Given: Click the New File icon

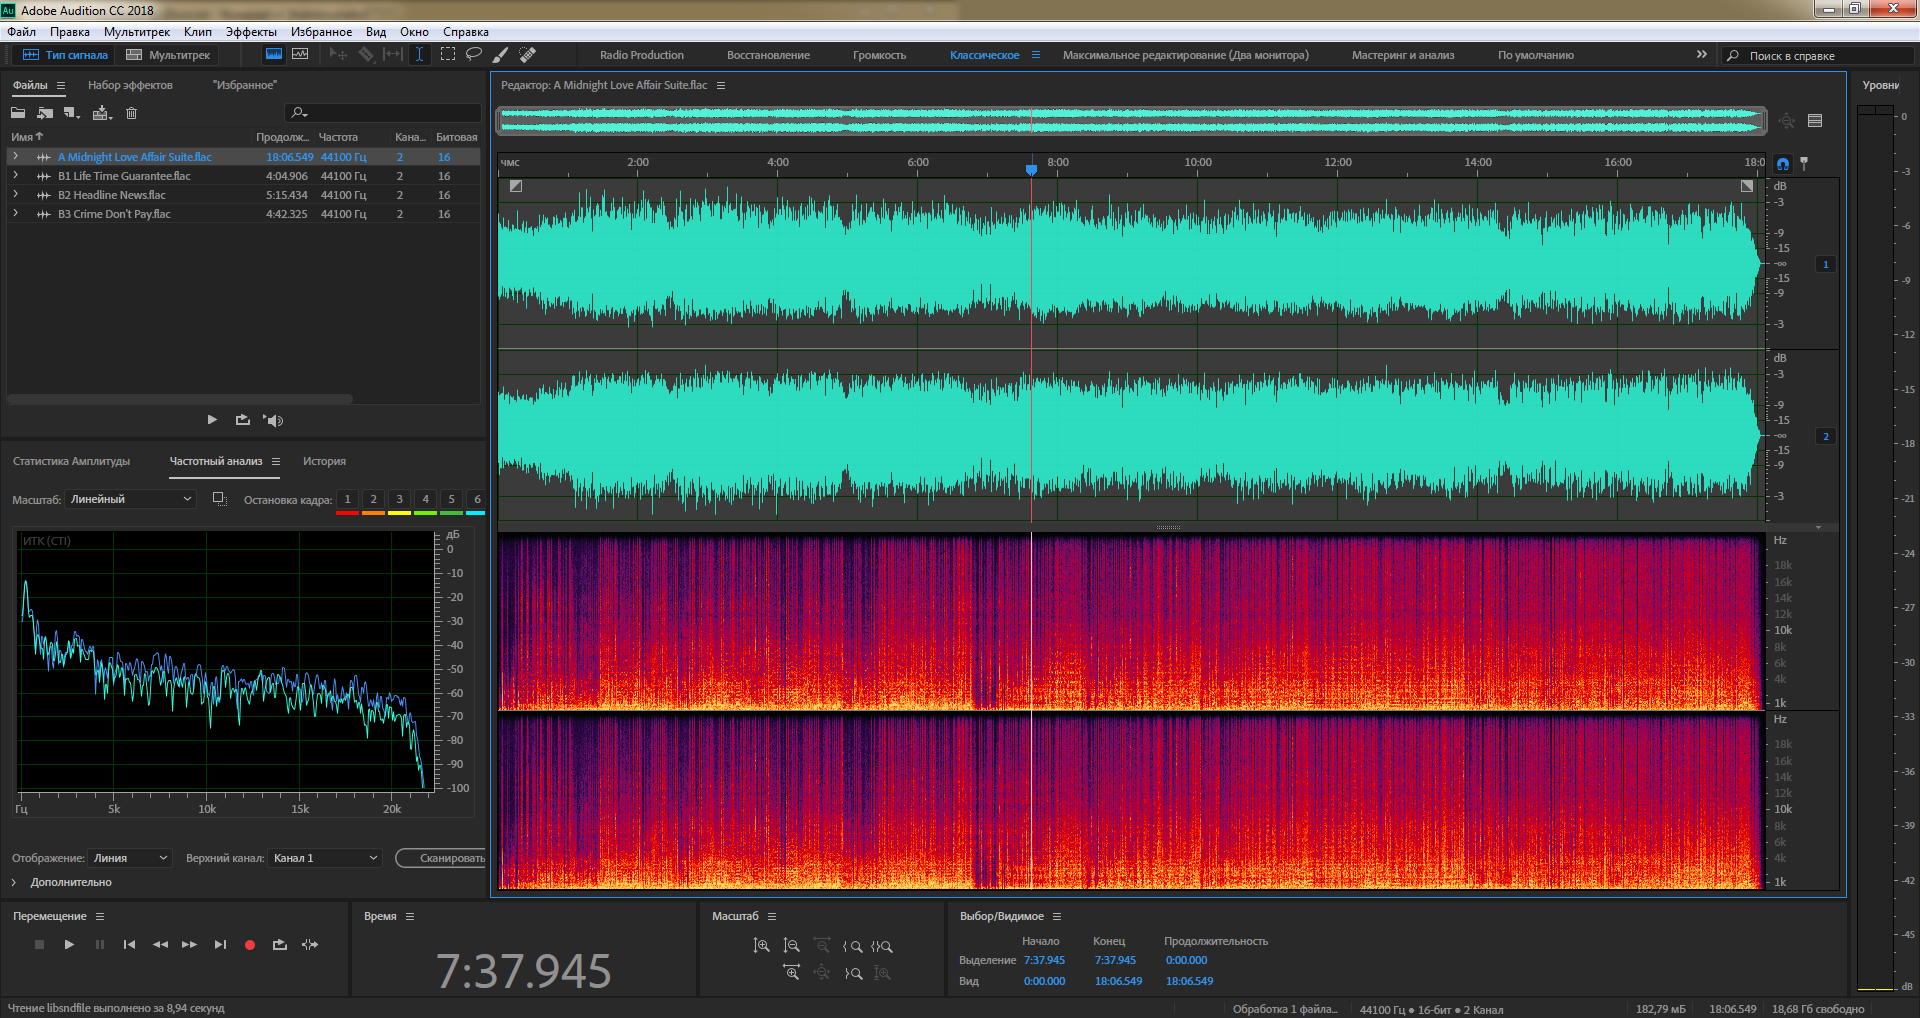Looking at the screenshot, I should [72, 113].
